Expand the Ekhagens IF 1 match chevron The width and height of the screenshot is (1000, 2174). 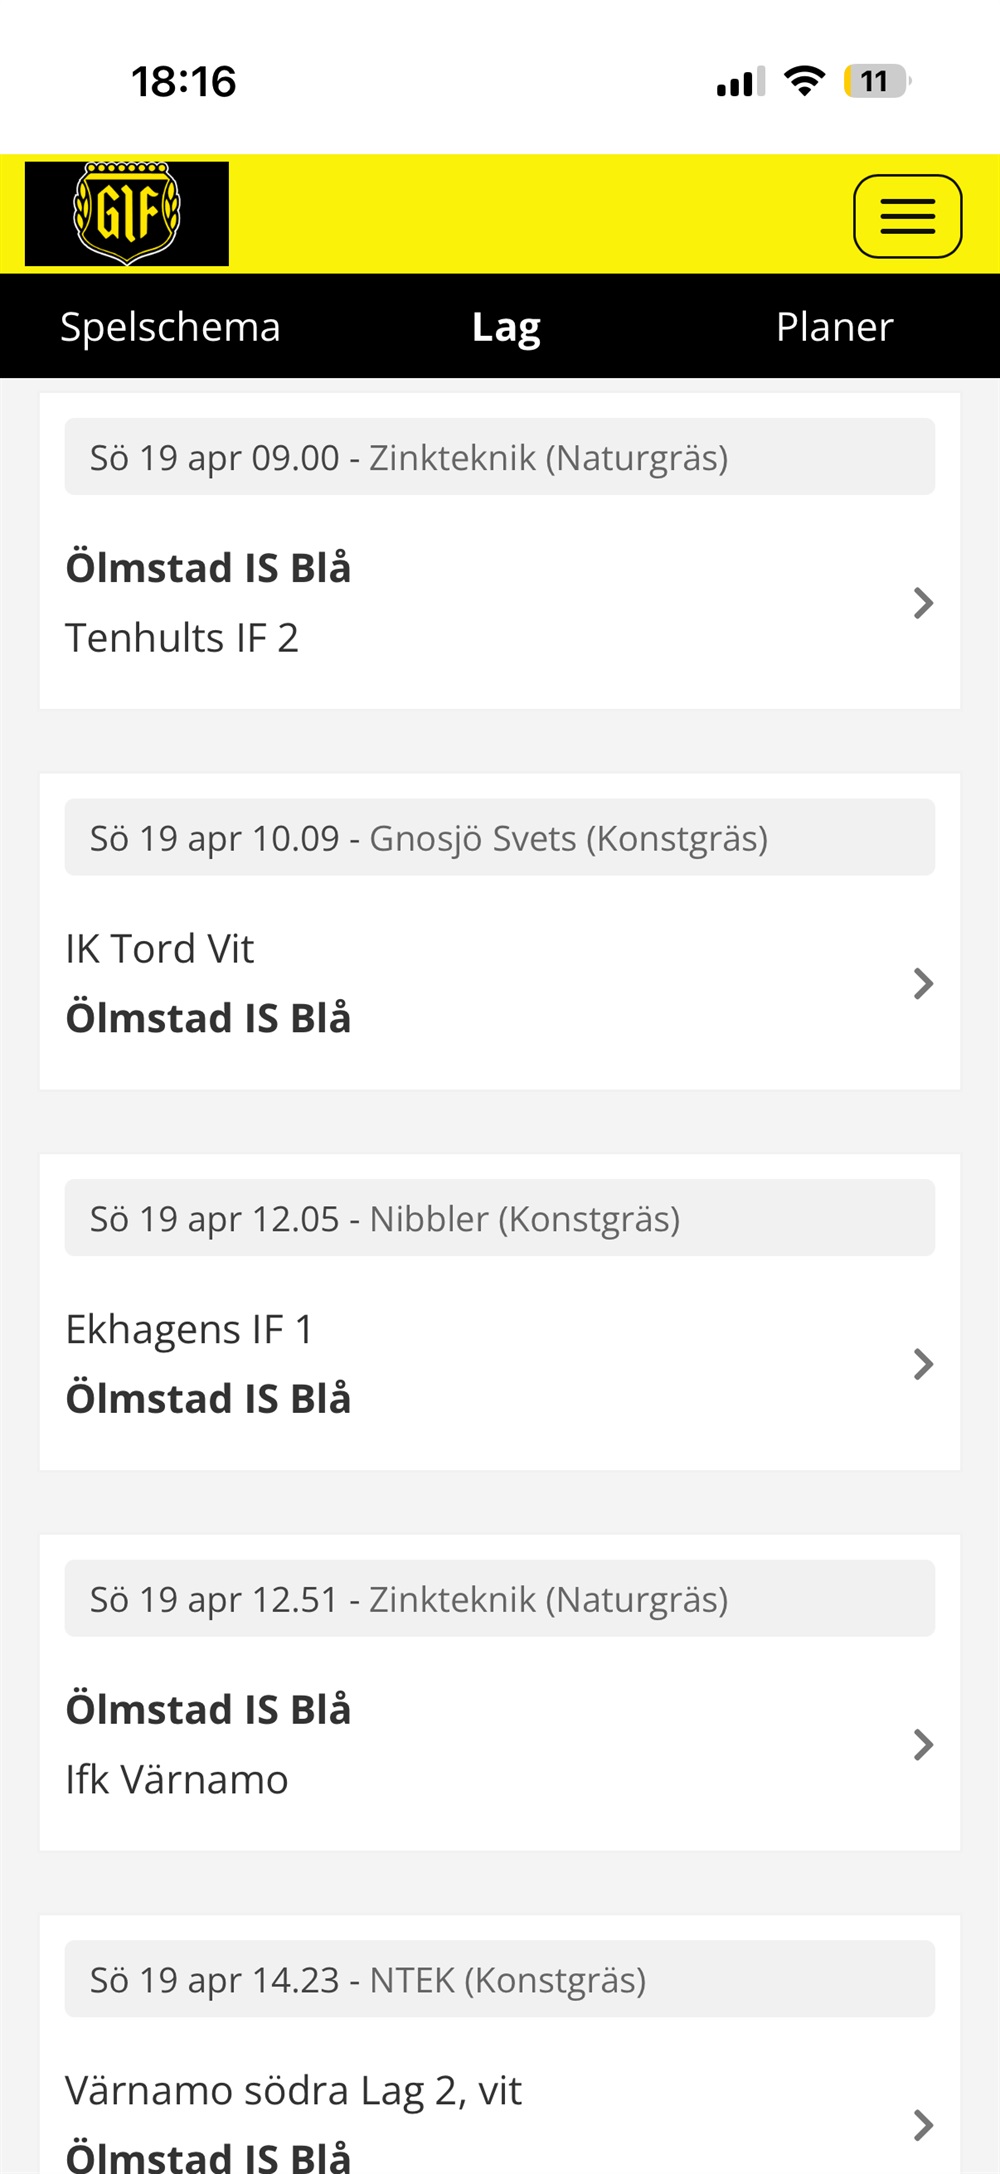tap(923, 1364)
